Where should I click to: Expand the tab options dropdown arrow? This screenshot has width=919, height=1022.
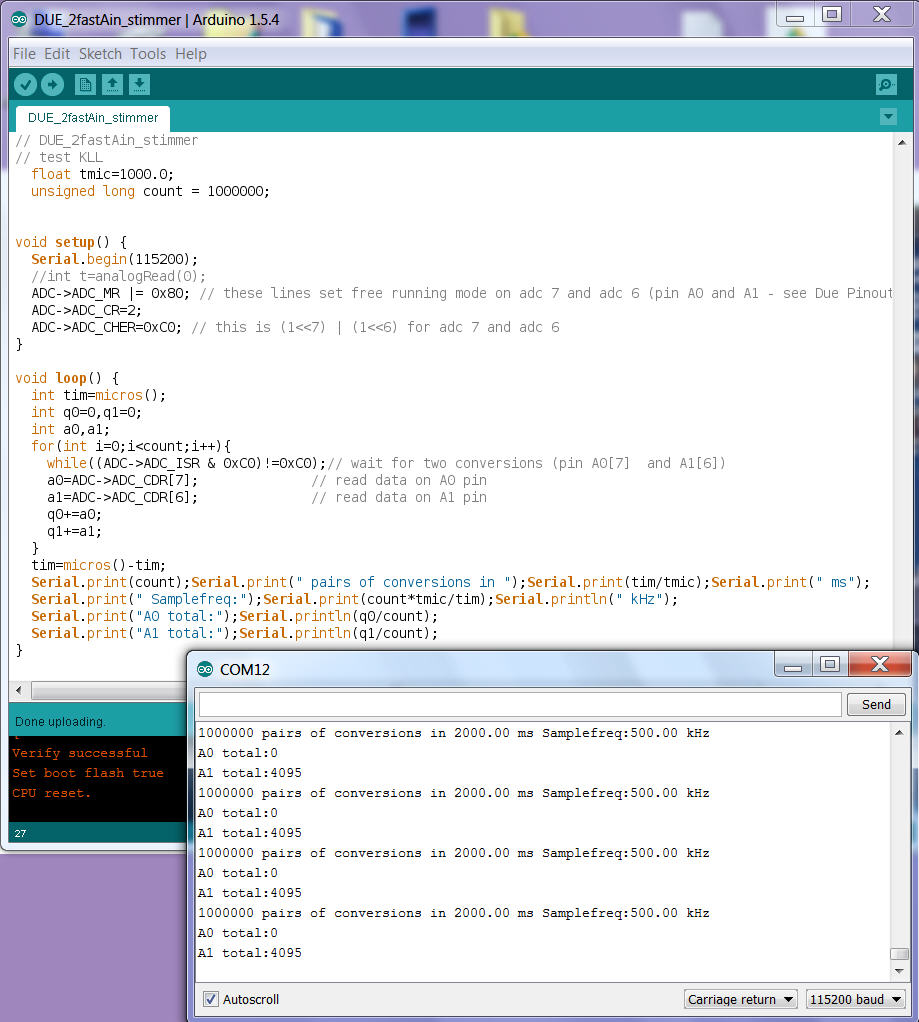[888, 117]
